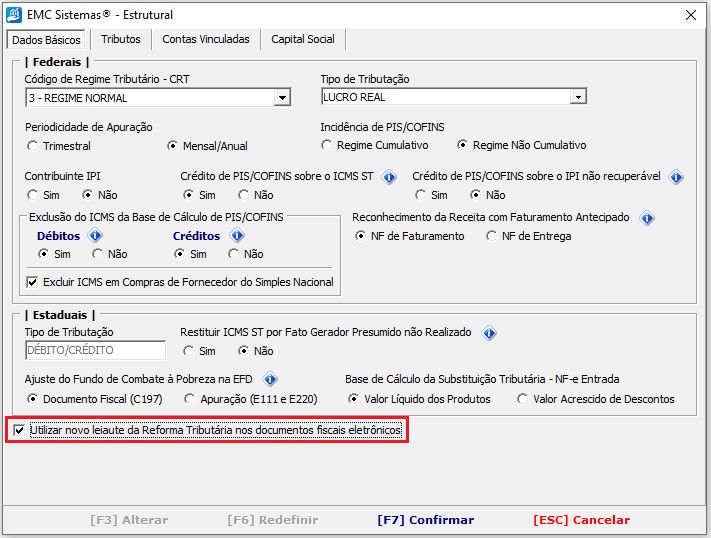Image resolution: width=711 pixels, height=538 pixels.
Task: Switch to the Dados Básicos tab
Action: [46, 40]
